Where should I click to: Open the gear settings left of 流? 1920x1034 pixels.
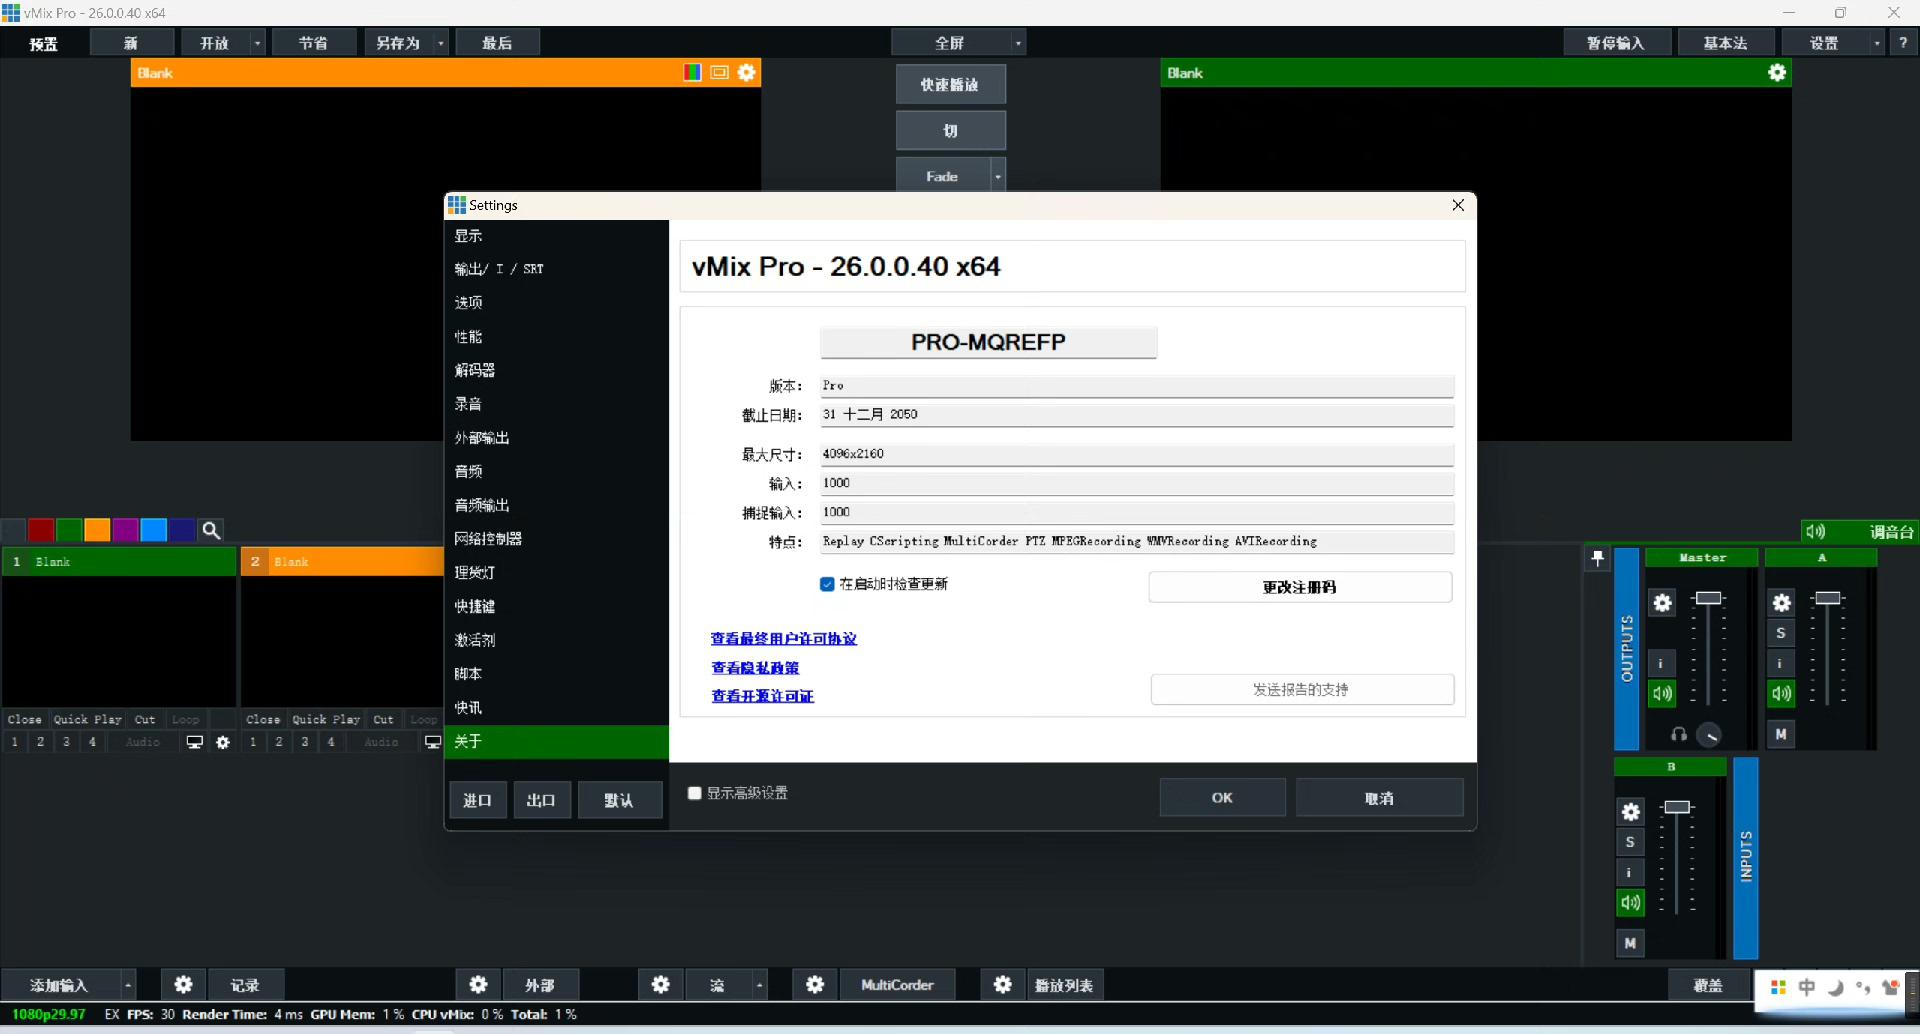click(660, 985)
